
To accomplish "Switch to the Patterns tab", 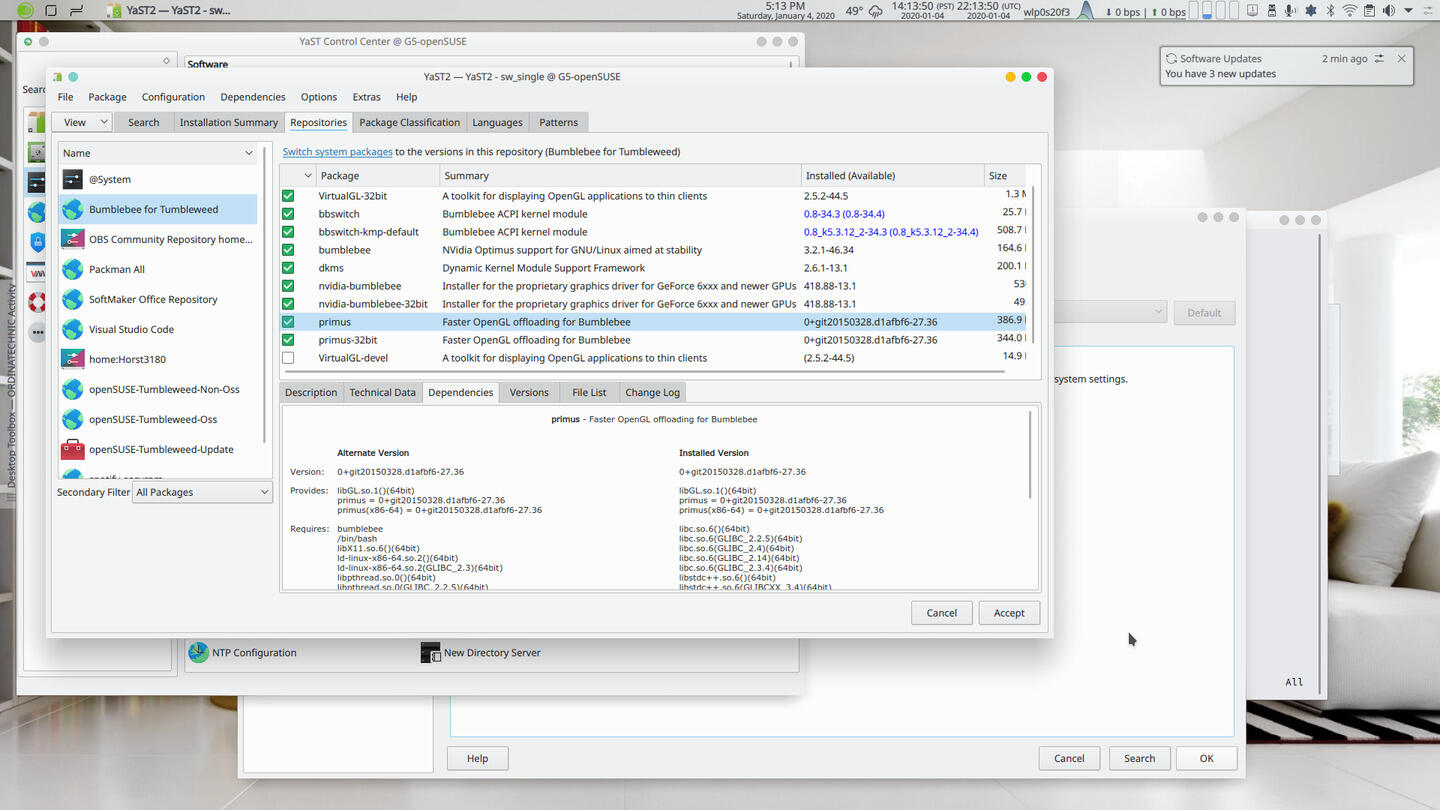I will pyautogui.click(x=558, y=122).
